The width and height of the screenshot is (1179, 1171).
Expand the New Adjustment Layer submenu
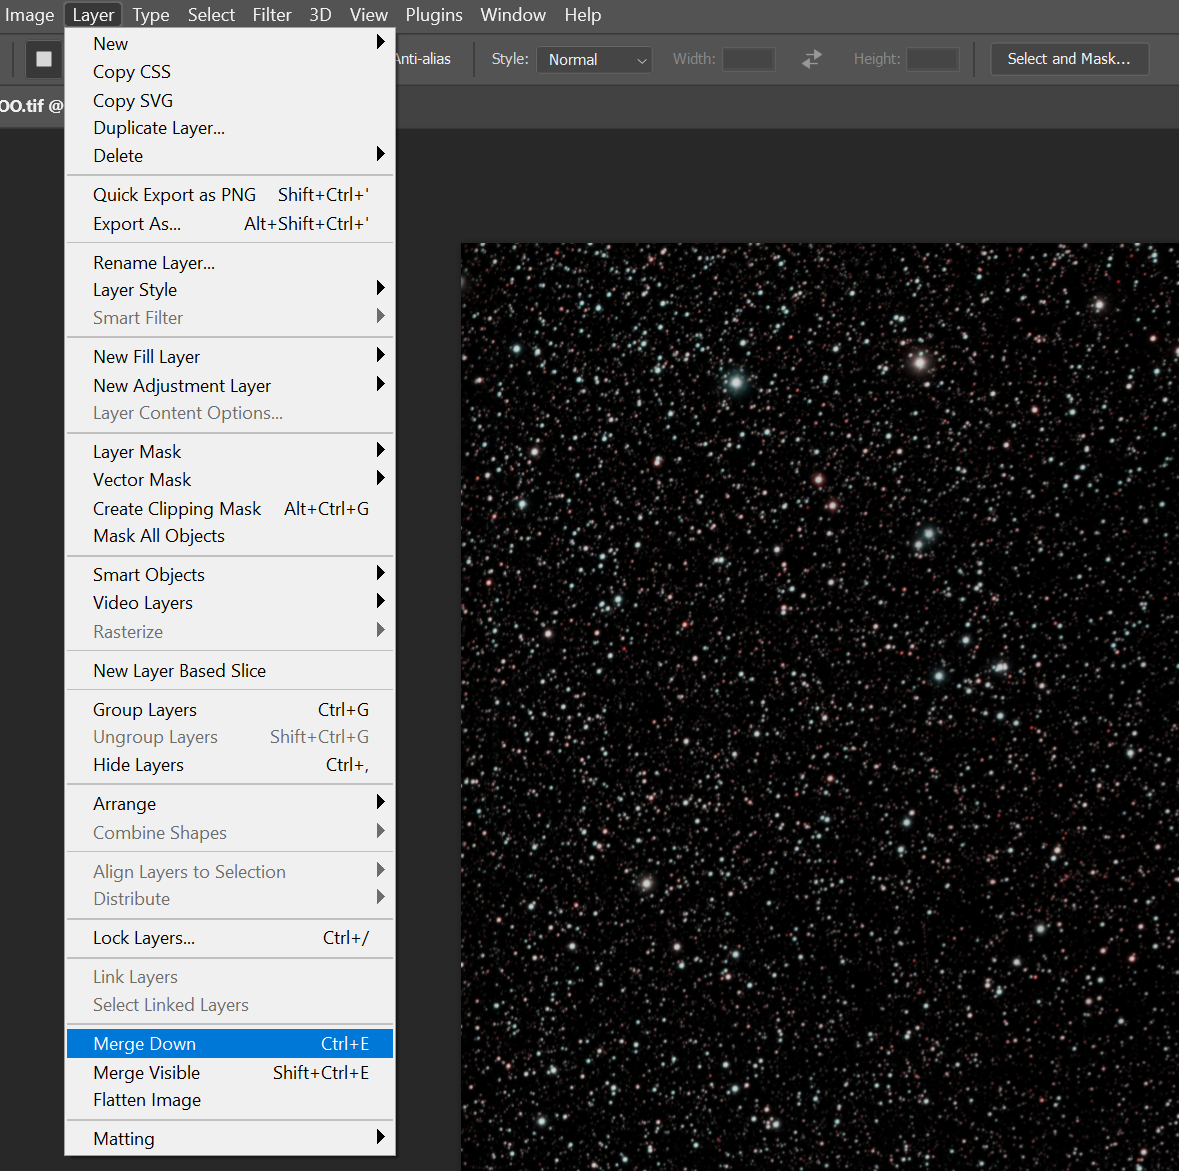coord(230,385)
